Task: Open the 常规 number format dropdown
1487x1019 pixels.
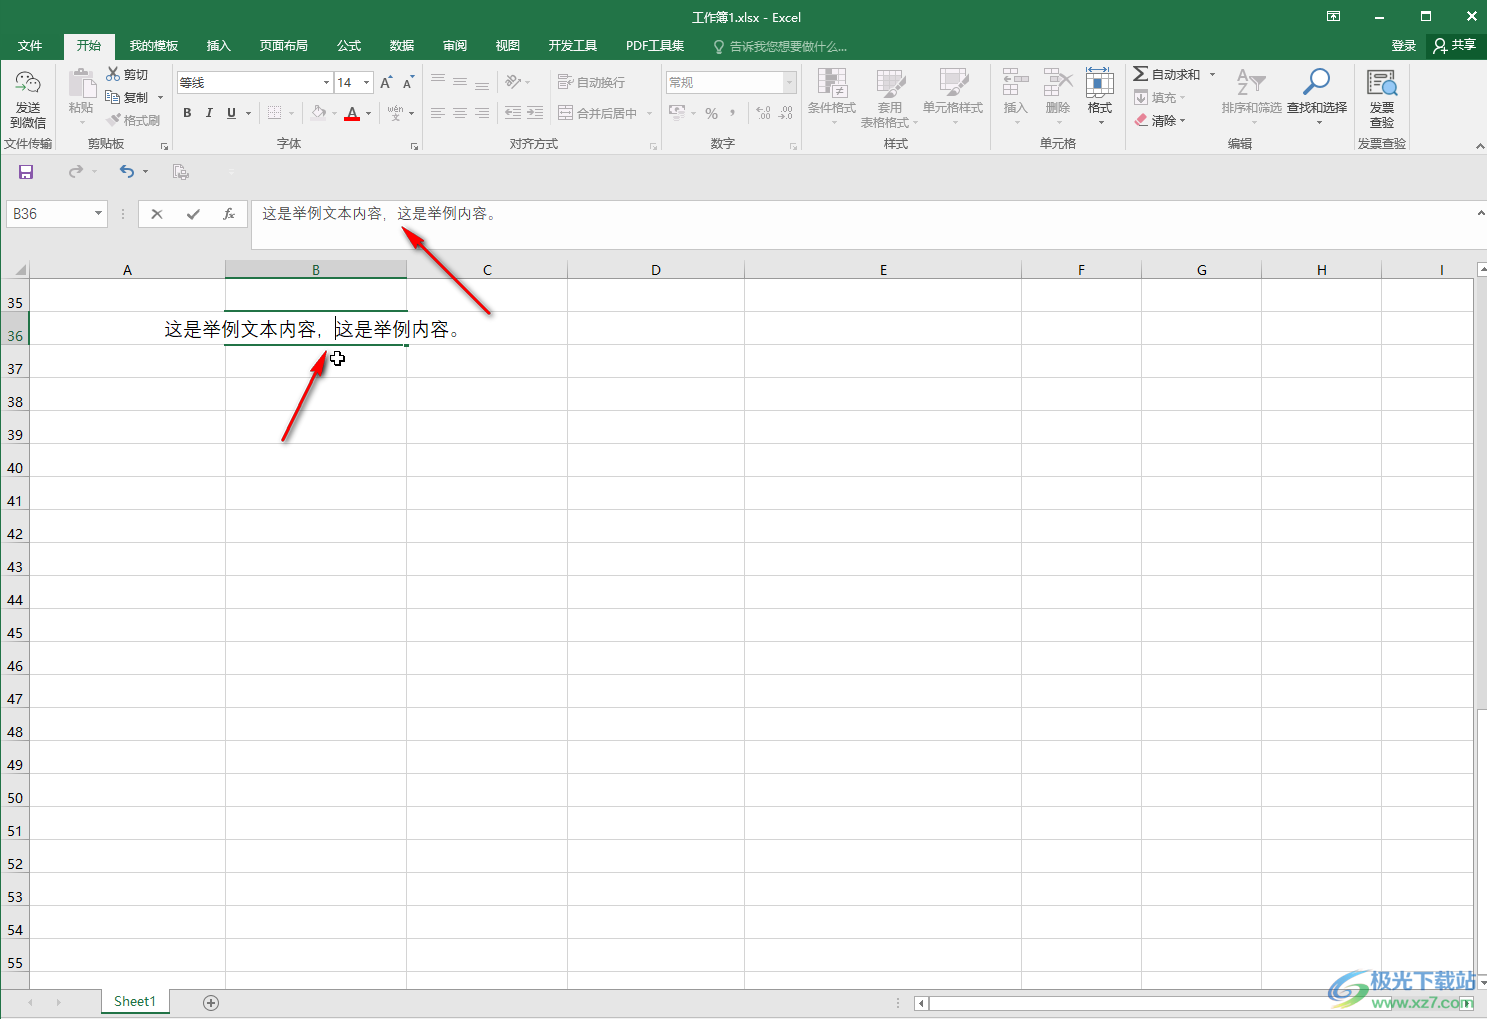Action: [789, 83]
